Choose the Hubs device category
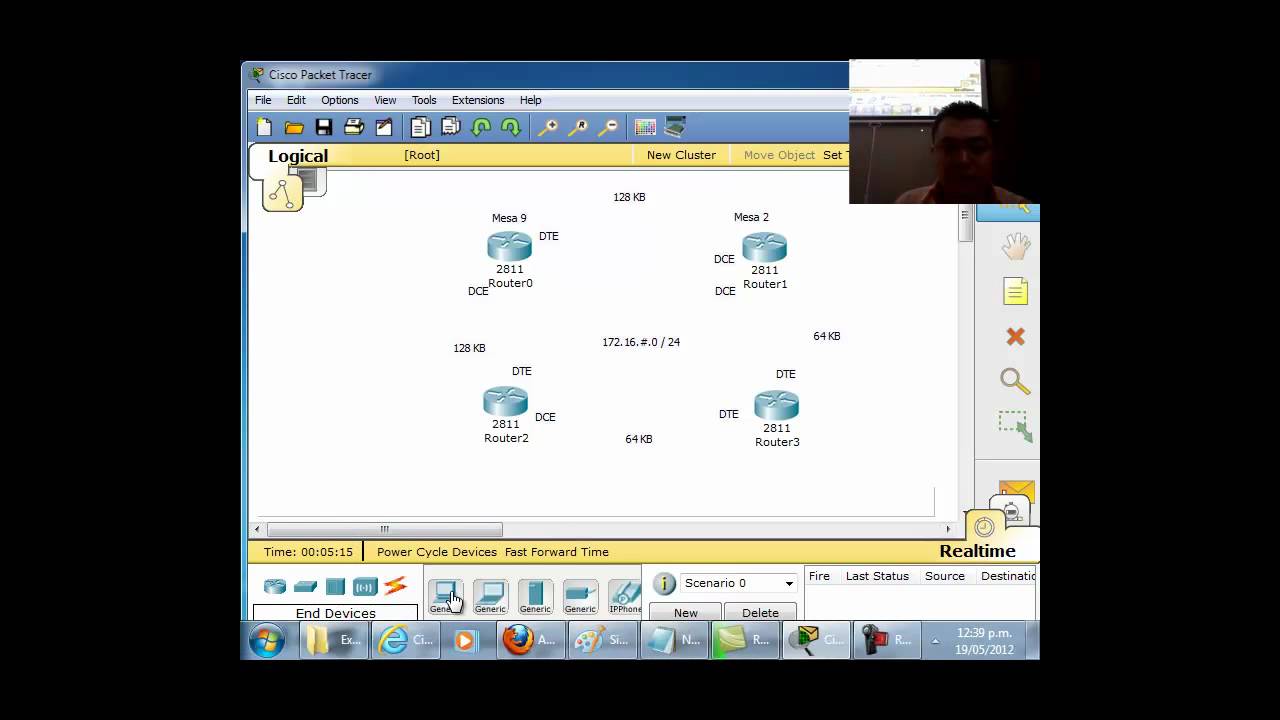 335,587
